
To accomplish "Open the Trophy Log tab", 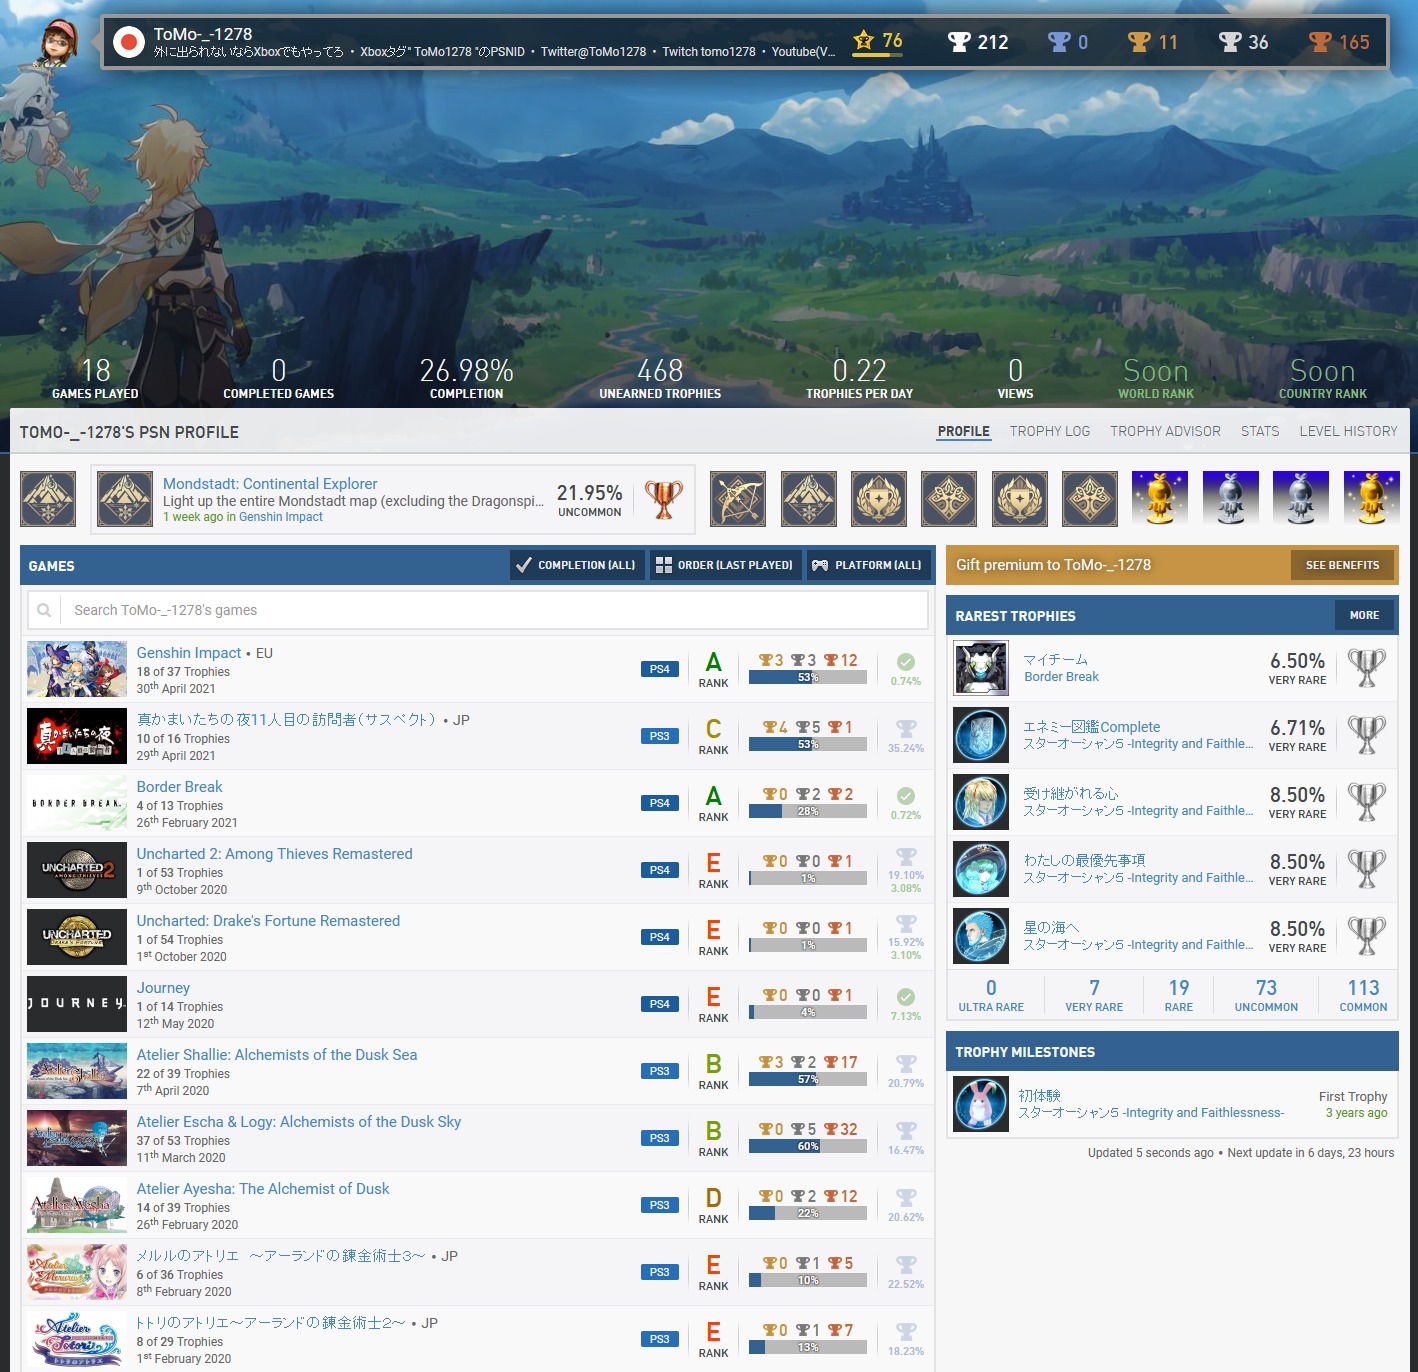I will pos(1050,431).
